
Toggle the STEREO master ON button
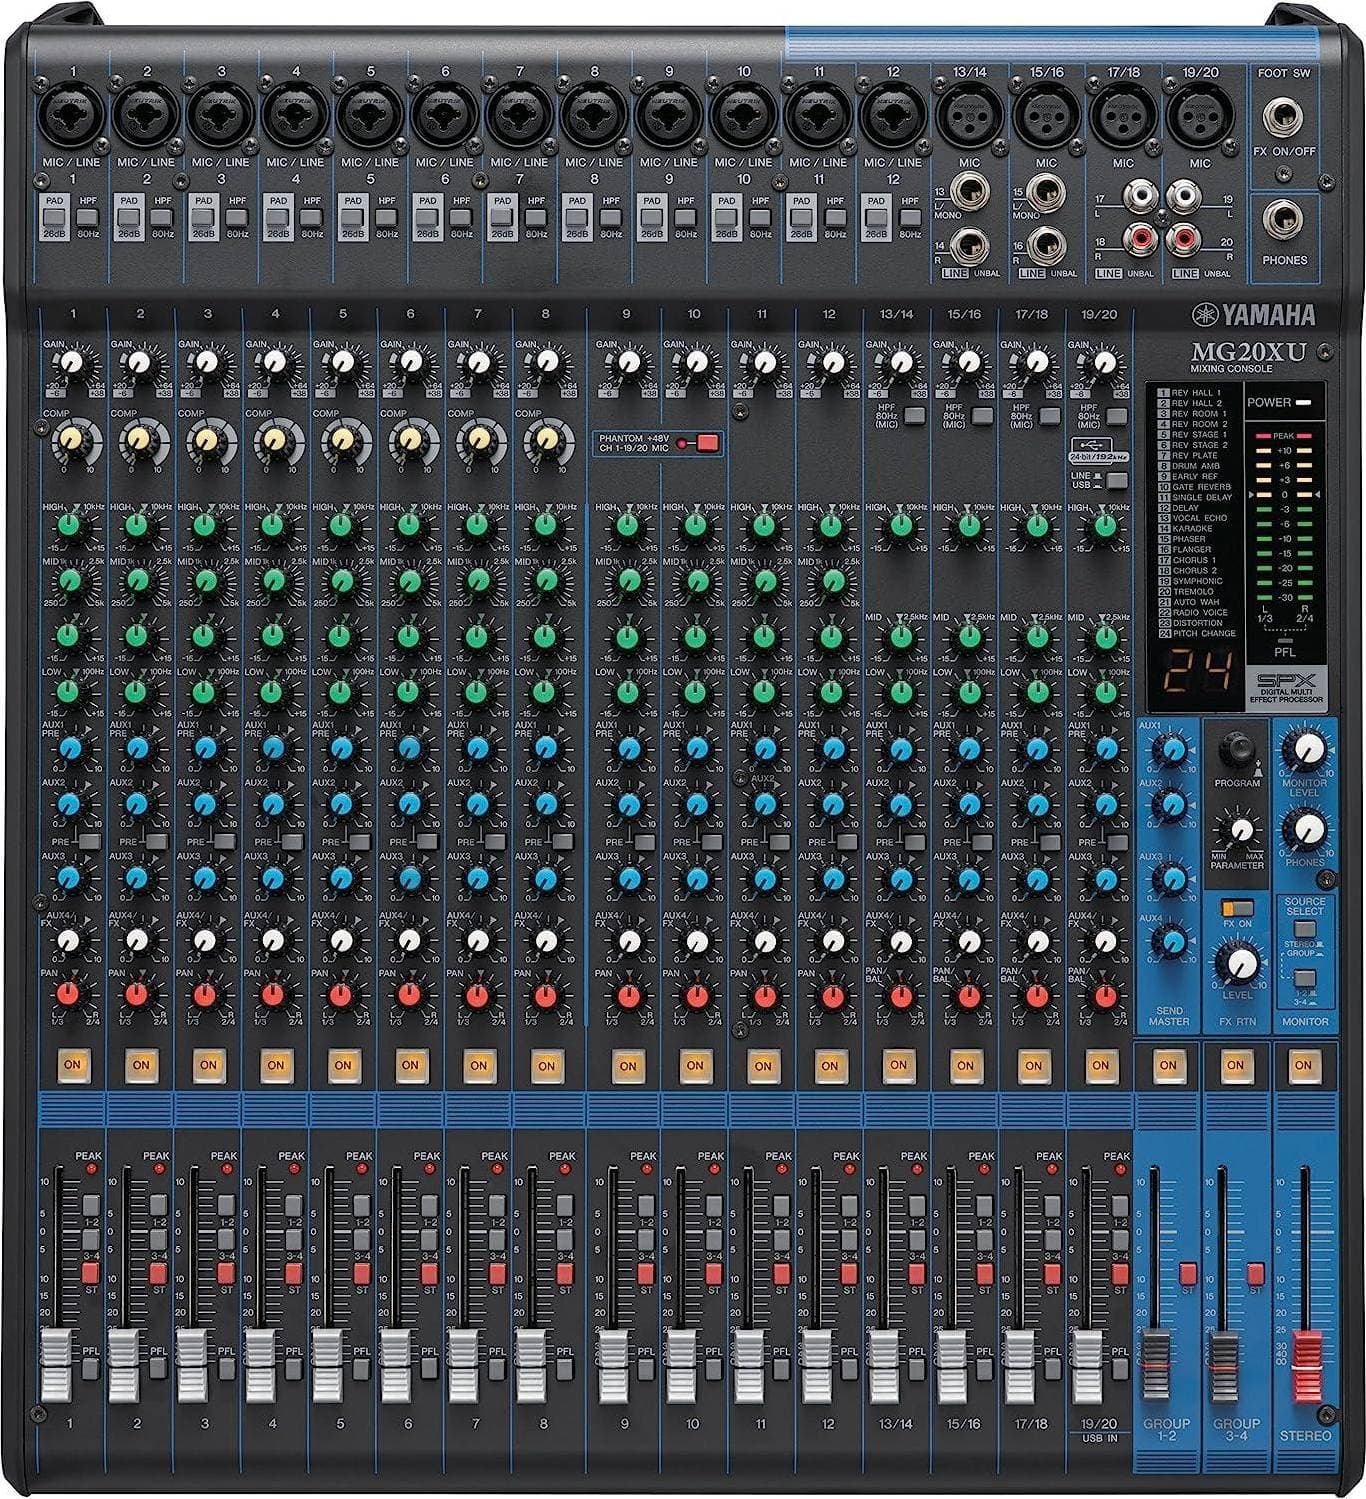click(1302, 1065)
